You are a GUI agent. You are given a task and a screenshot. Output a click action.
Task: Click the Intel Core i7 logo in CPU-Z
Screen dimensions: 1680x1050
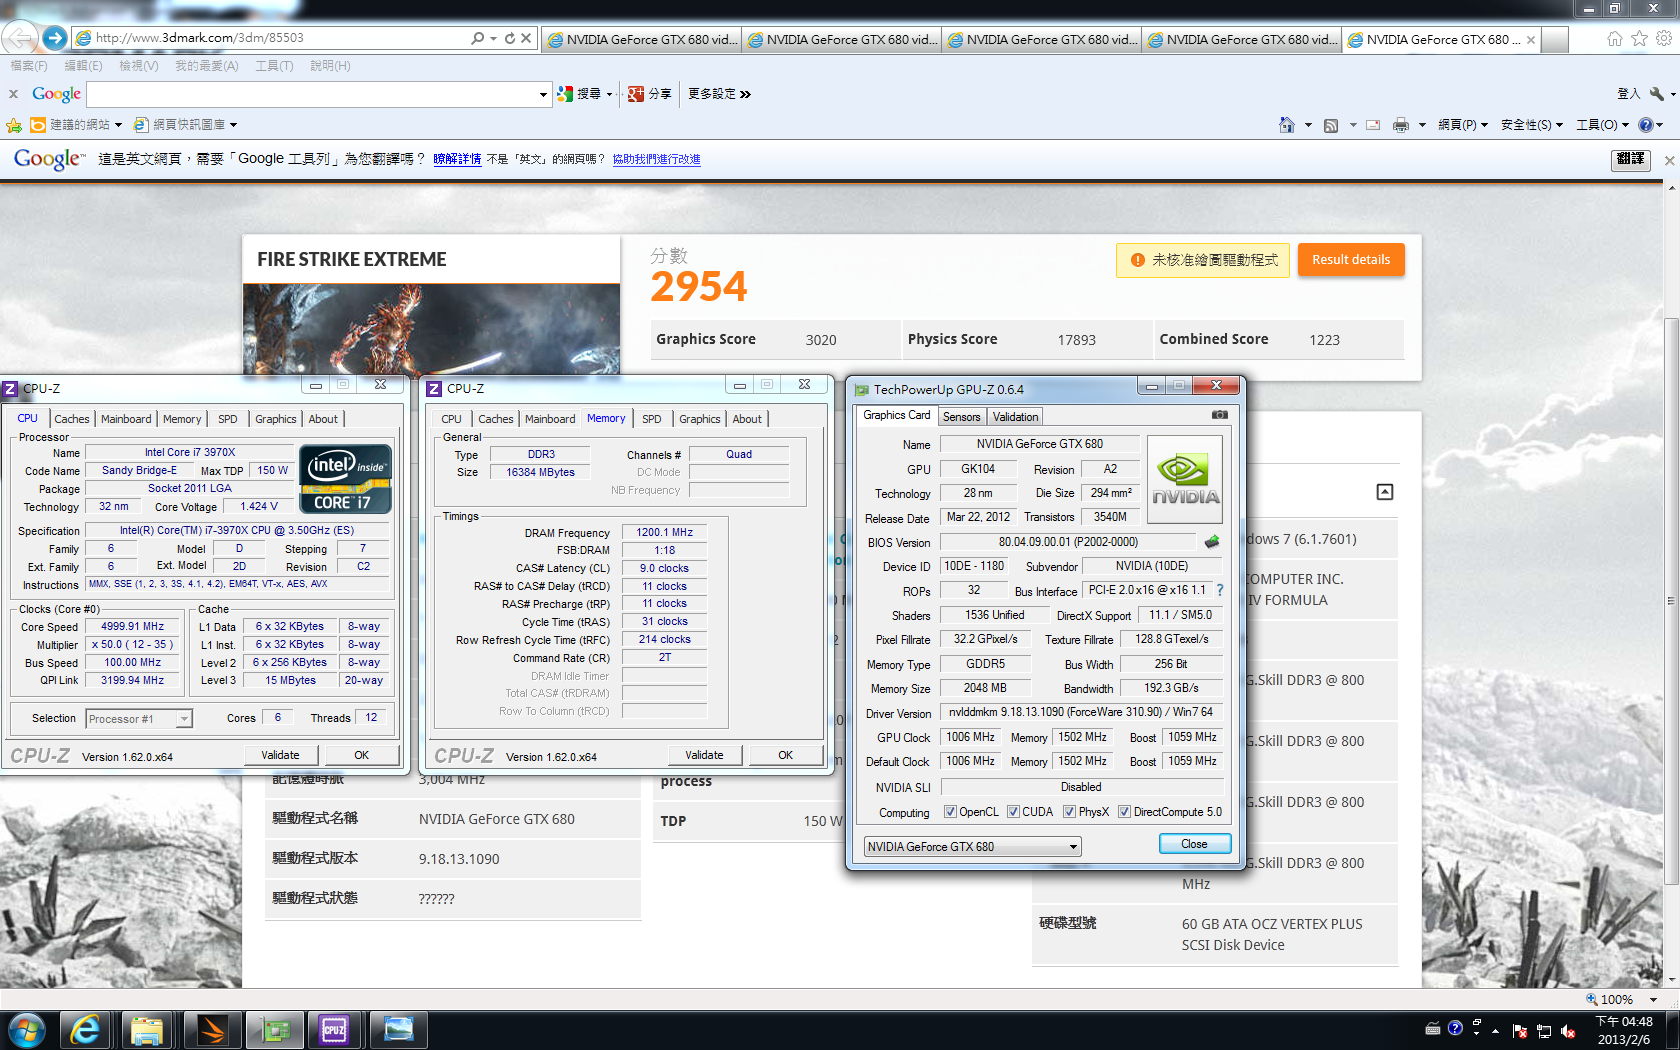[345, 479]
